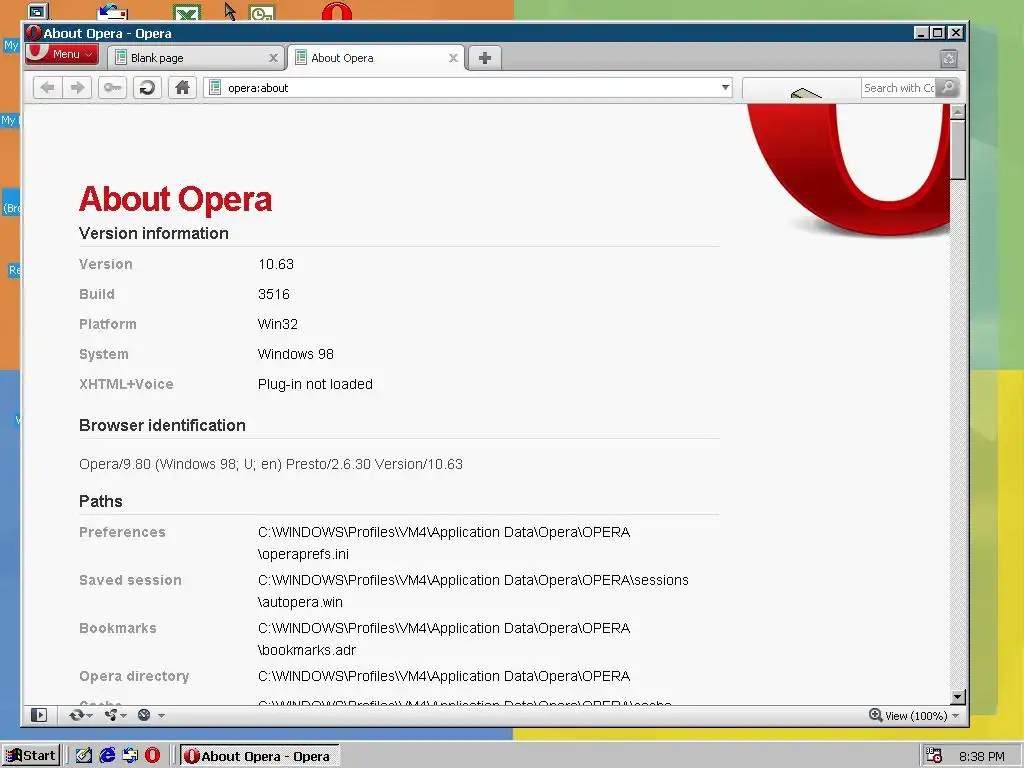This screenshot has width=1024, height=768.
Task: Click the Preferences path label
Action: click(x=122, y=532)
